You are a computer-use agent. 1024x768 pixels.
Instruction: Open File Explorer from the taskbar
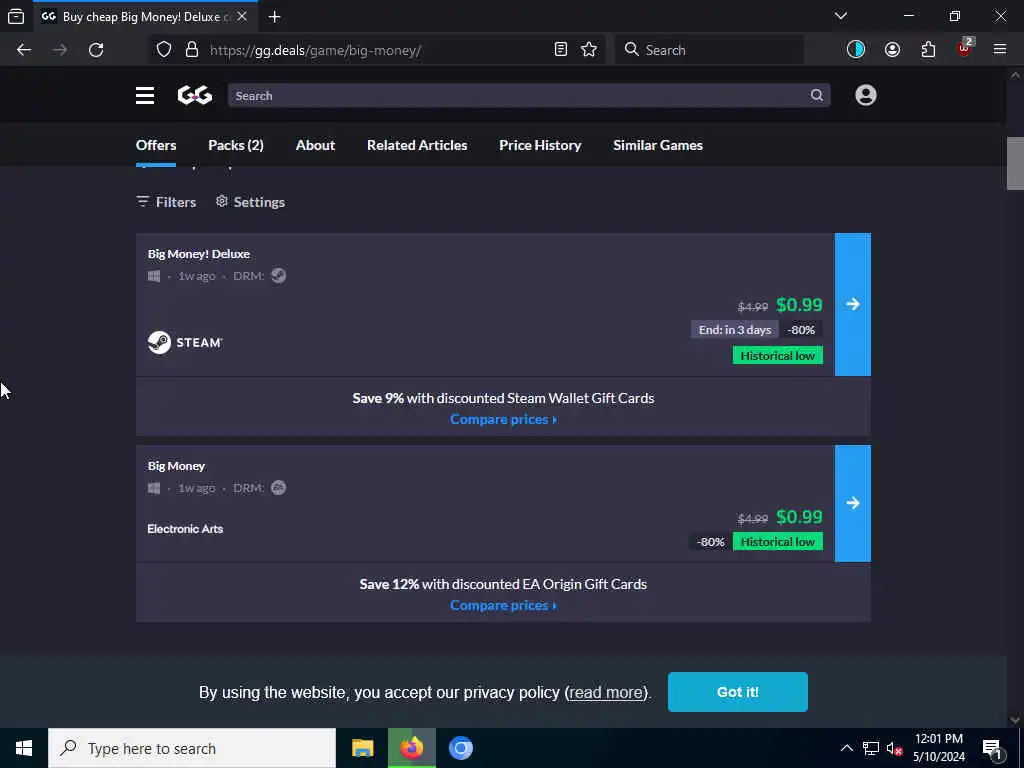[x=362, y=748]
